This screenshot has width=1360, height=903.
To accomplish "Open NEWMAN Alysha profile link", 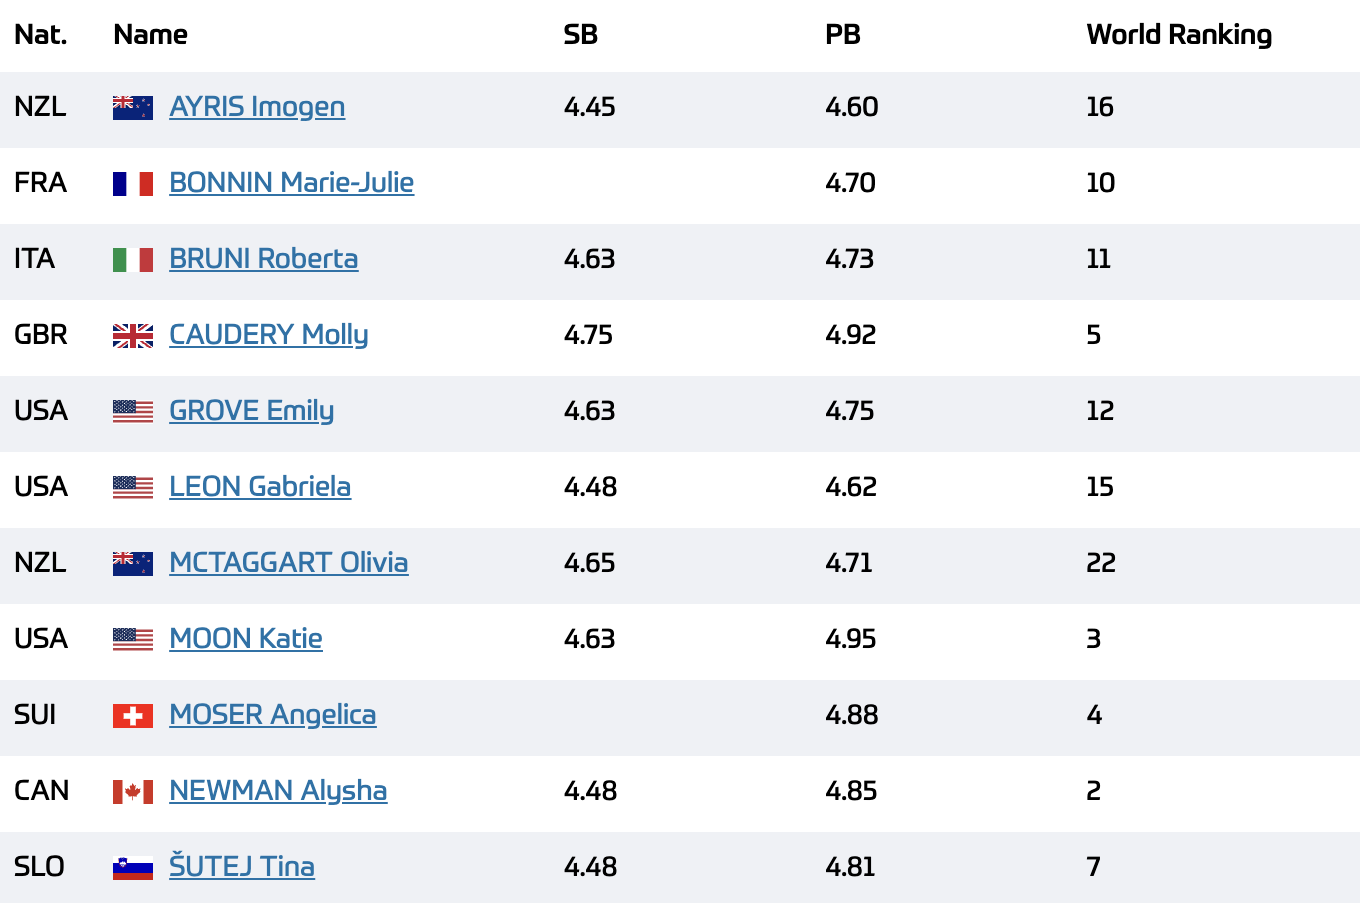I will (278, 791).
